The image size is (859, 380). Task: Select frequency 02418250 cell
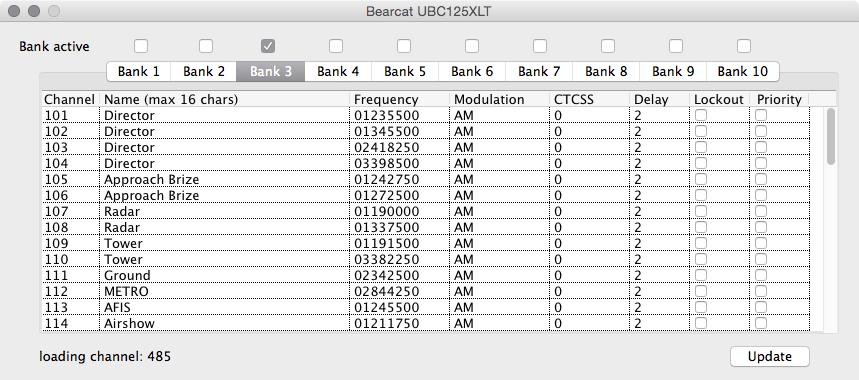pos(399,147)
